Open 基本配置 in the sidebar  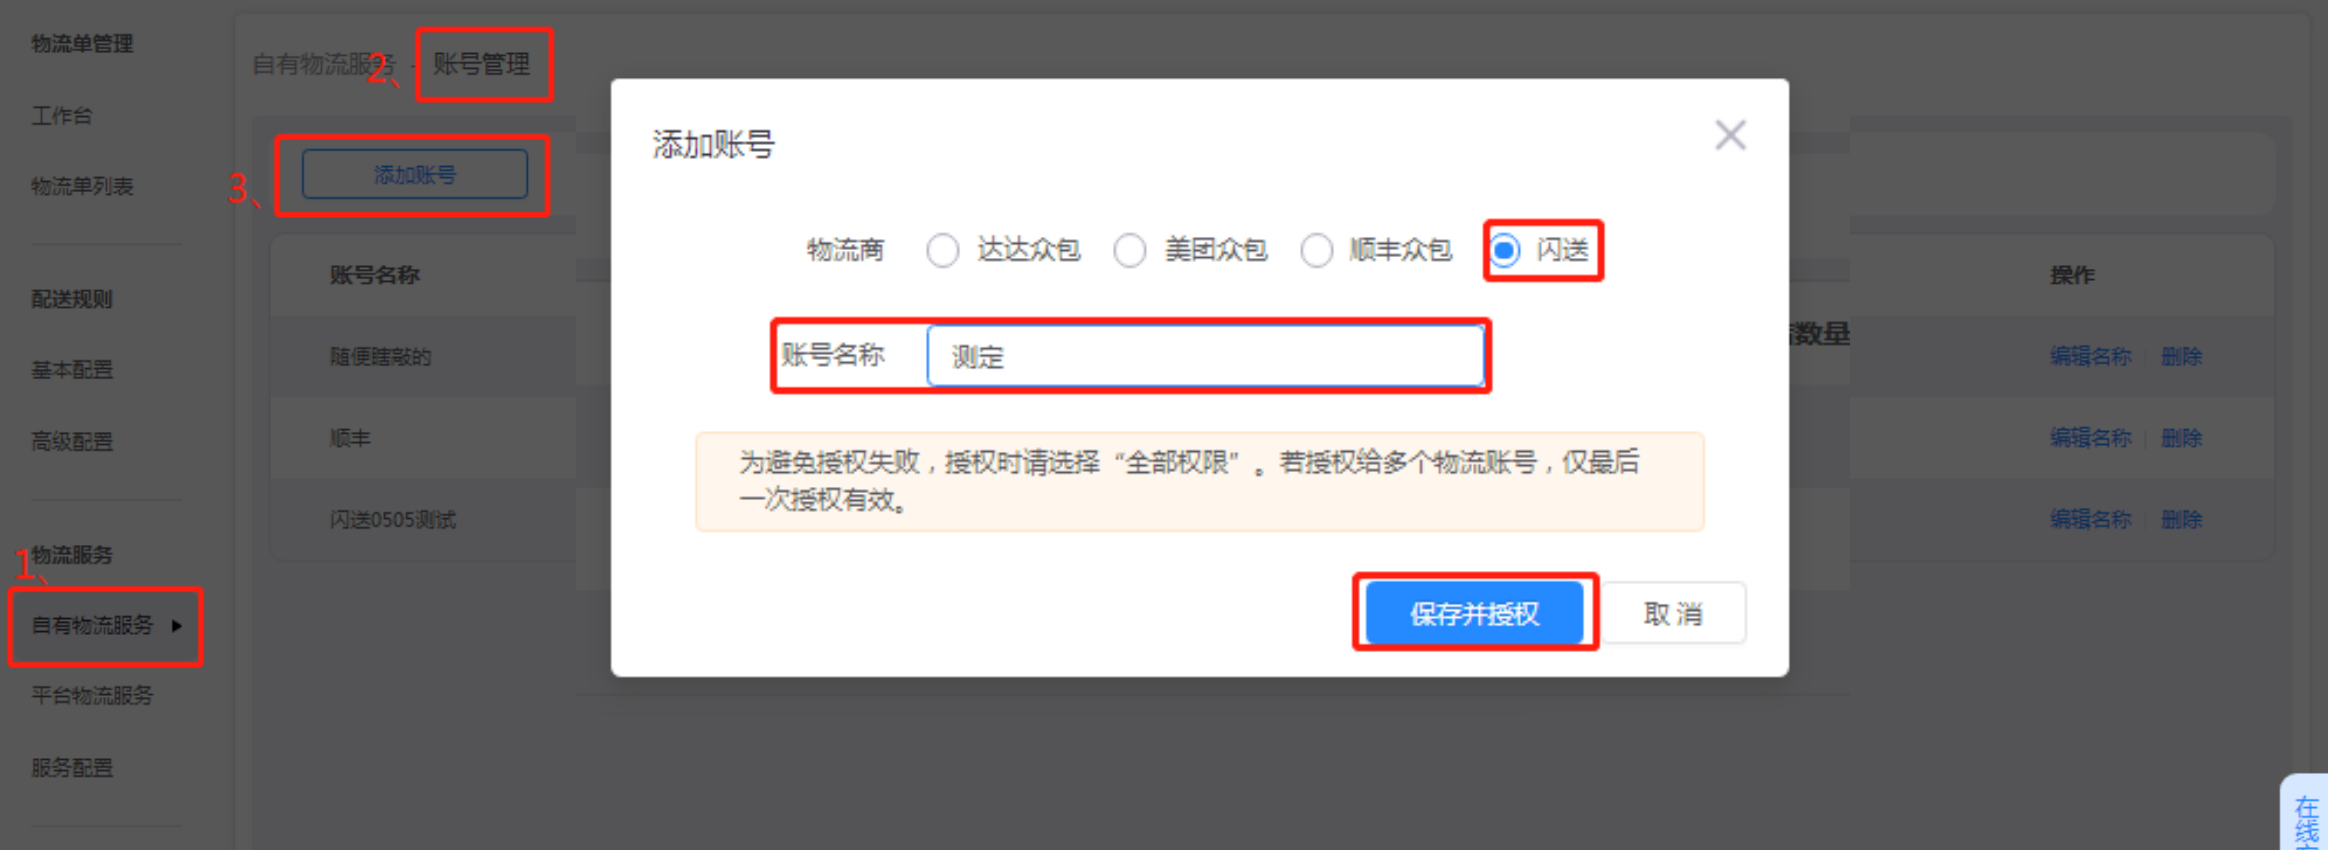click(x=72, y=370)
